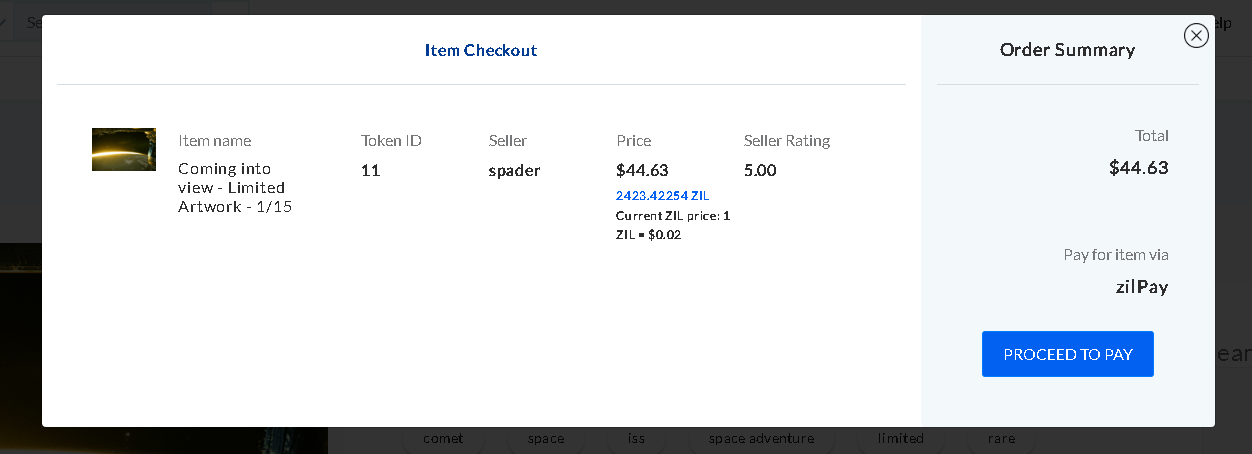This screenshot has width=1252, height=454.
Task: Click the Order Summary heading
Action: (1067, 49)
